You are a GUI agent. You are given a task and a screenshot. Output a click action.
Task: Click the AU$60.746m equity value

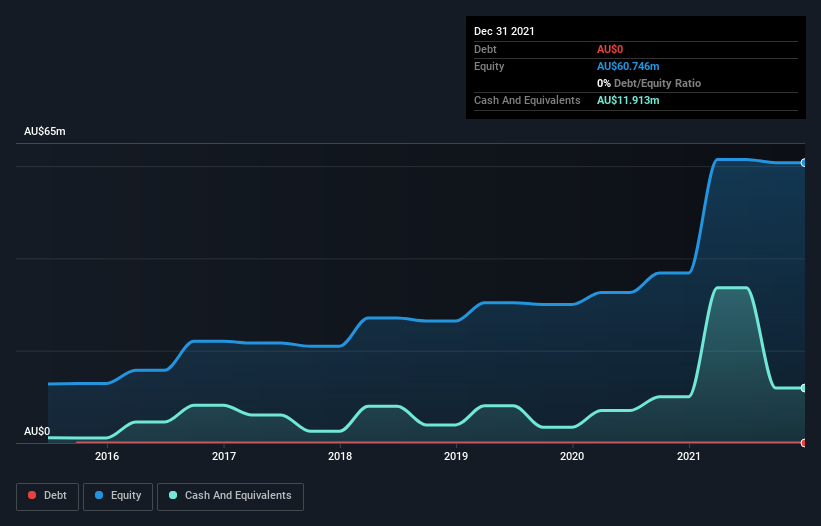point(628,66)
